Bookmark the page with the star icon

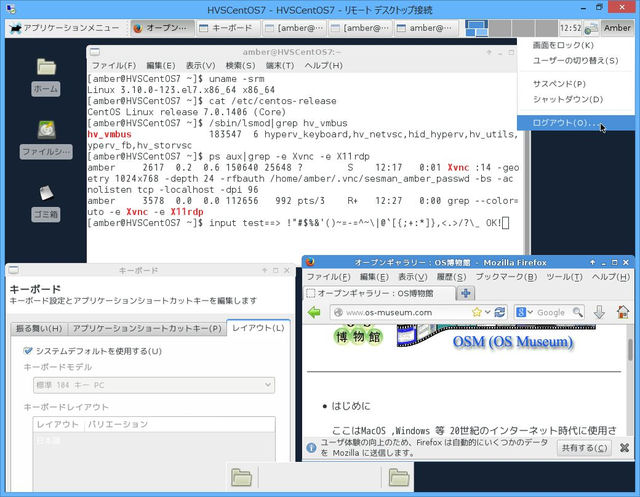[x=476, y=313]
